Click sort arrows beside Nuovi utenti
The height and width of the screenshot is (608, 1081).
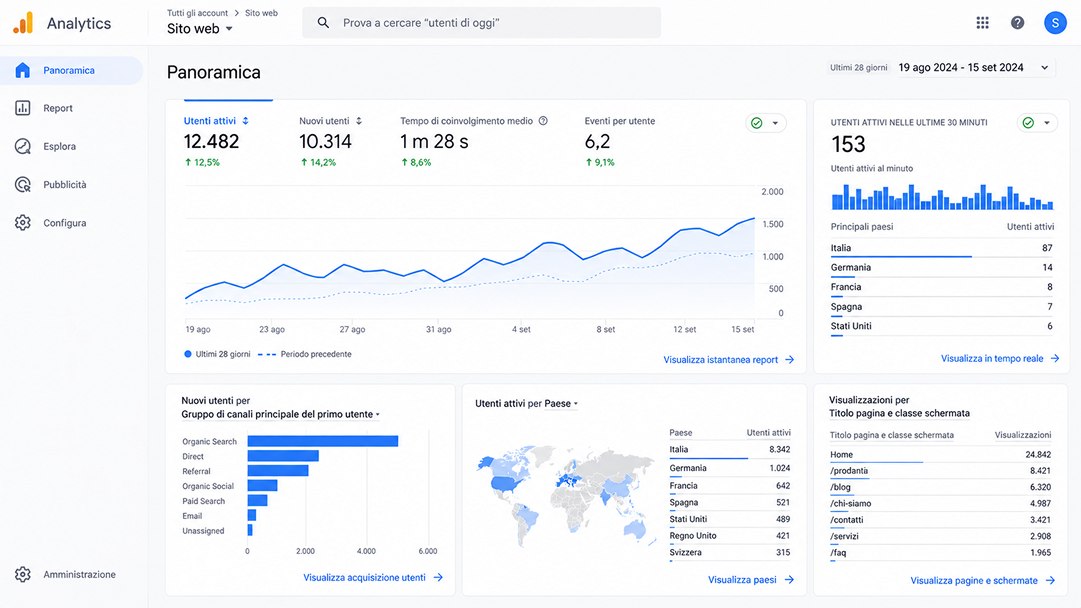point(358,121)
